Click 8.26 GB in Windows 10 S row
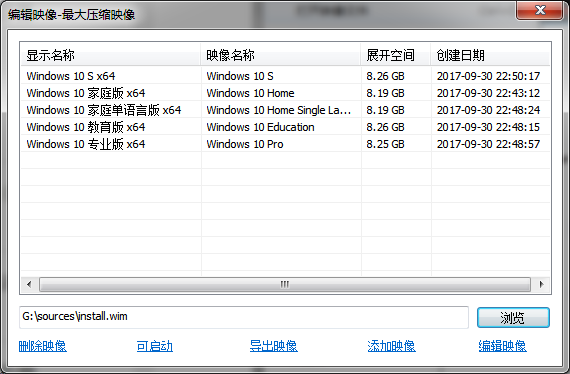The height and width of the screenshot is (374, 570). click(385, 76)
